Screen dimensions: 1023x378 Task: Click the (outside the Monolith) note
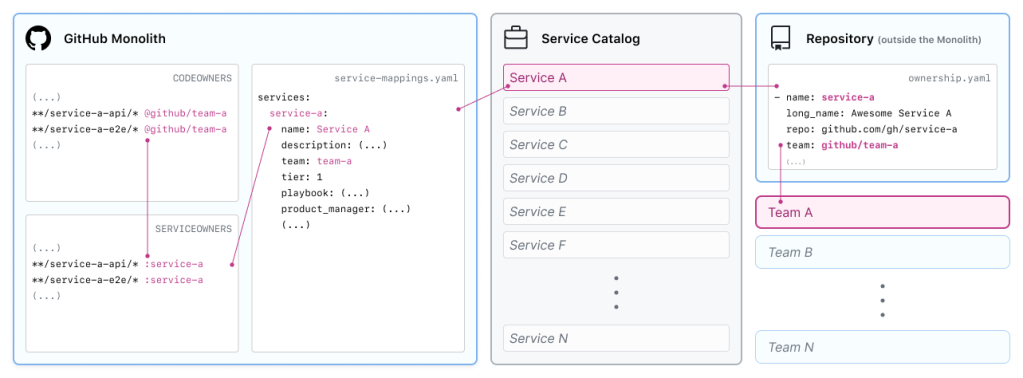930,40
